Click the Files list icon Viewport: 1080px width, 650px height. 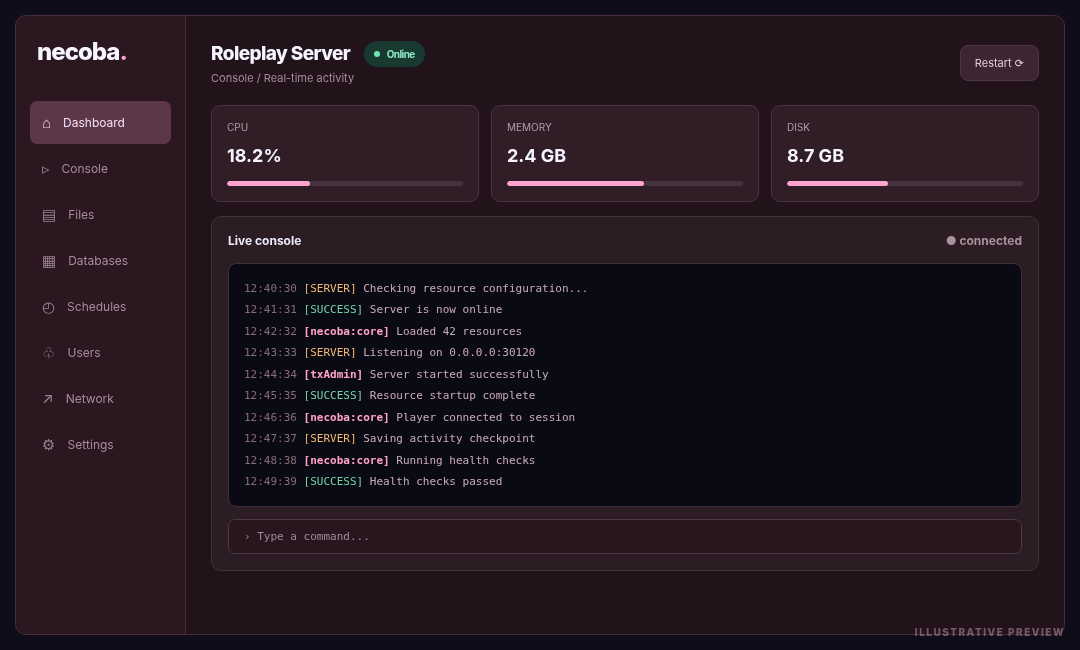pos(49,216)
